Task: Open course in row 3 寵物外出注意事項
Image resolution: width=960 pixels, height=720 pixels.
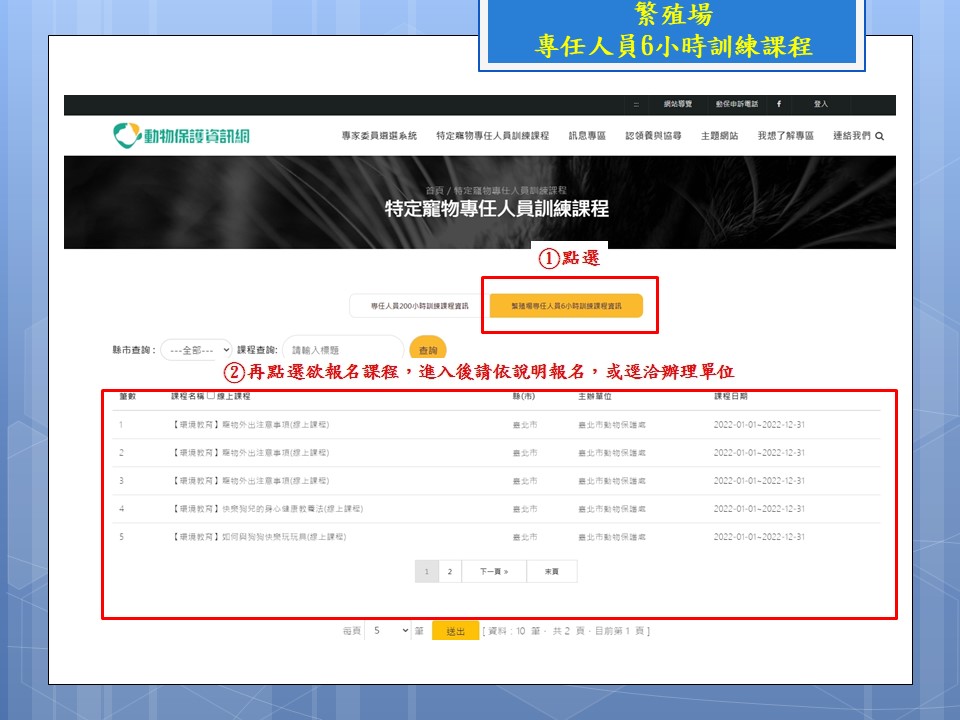Action: click(251, 481)
